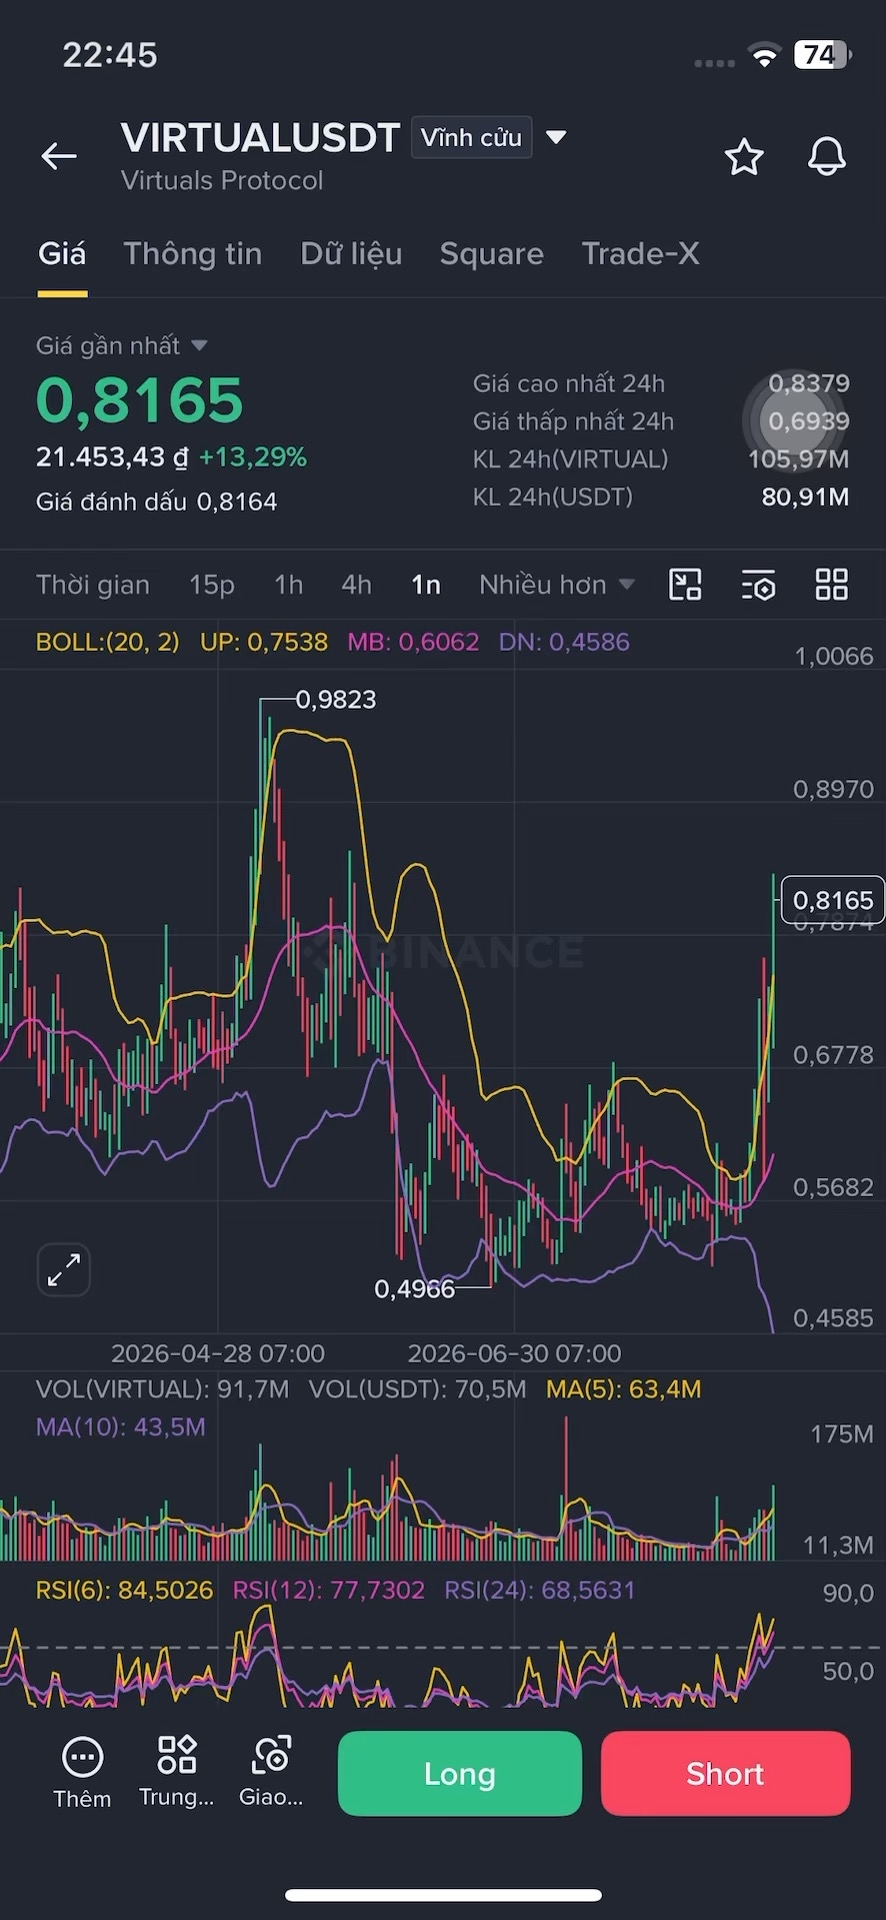Tap the KL 24h(VIRTUAL) volume 105,97M
This screenshot has height=1920, width=886.
point(799,459)
